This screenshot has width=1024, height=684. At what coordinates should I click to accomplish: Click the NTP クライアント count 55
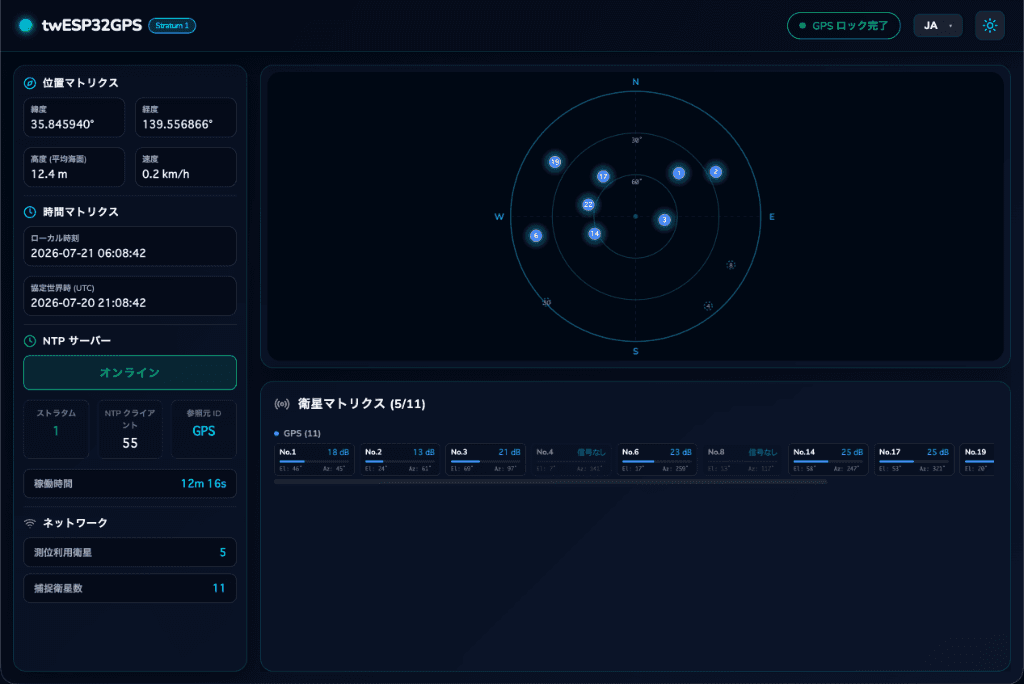coord(130,443)
